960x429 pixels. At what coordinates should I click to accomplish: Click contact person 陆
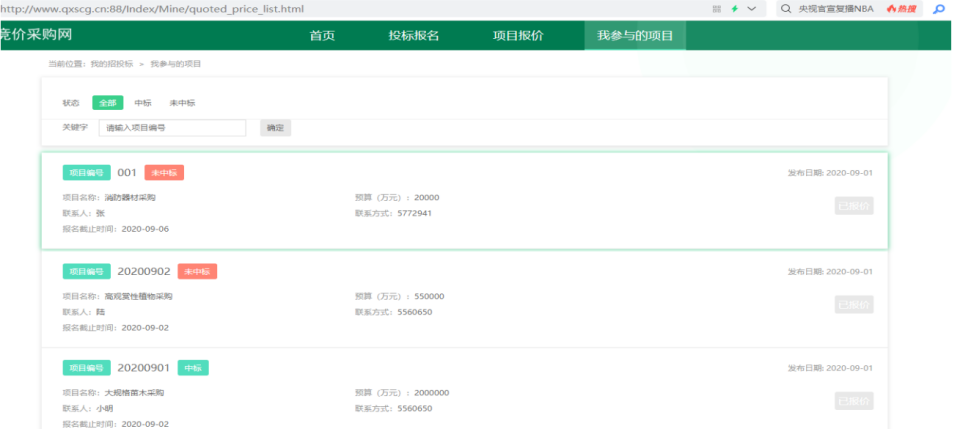pos(100,312)
